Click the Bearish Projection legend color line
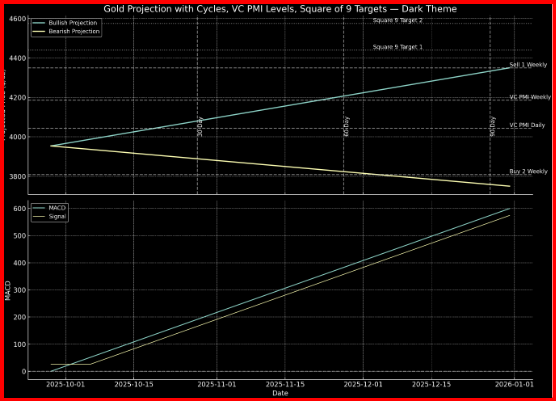This screenshot has height=401, width=556. (x=39, y=32)
